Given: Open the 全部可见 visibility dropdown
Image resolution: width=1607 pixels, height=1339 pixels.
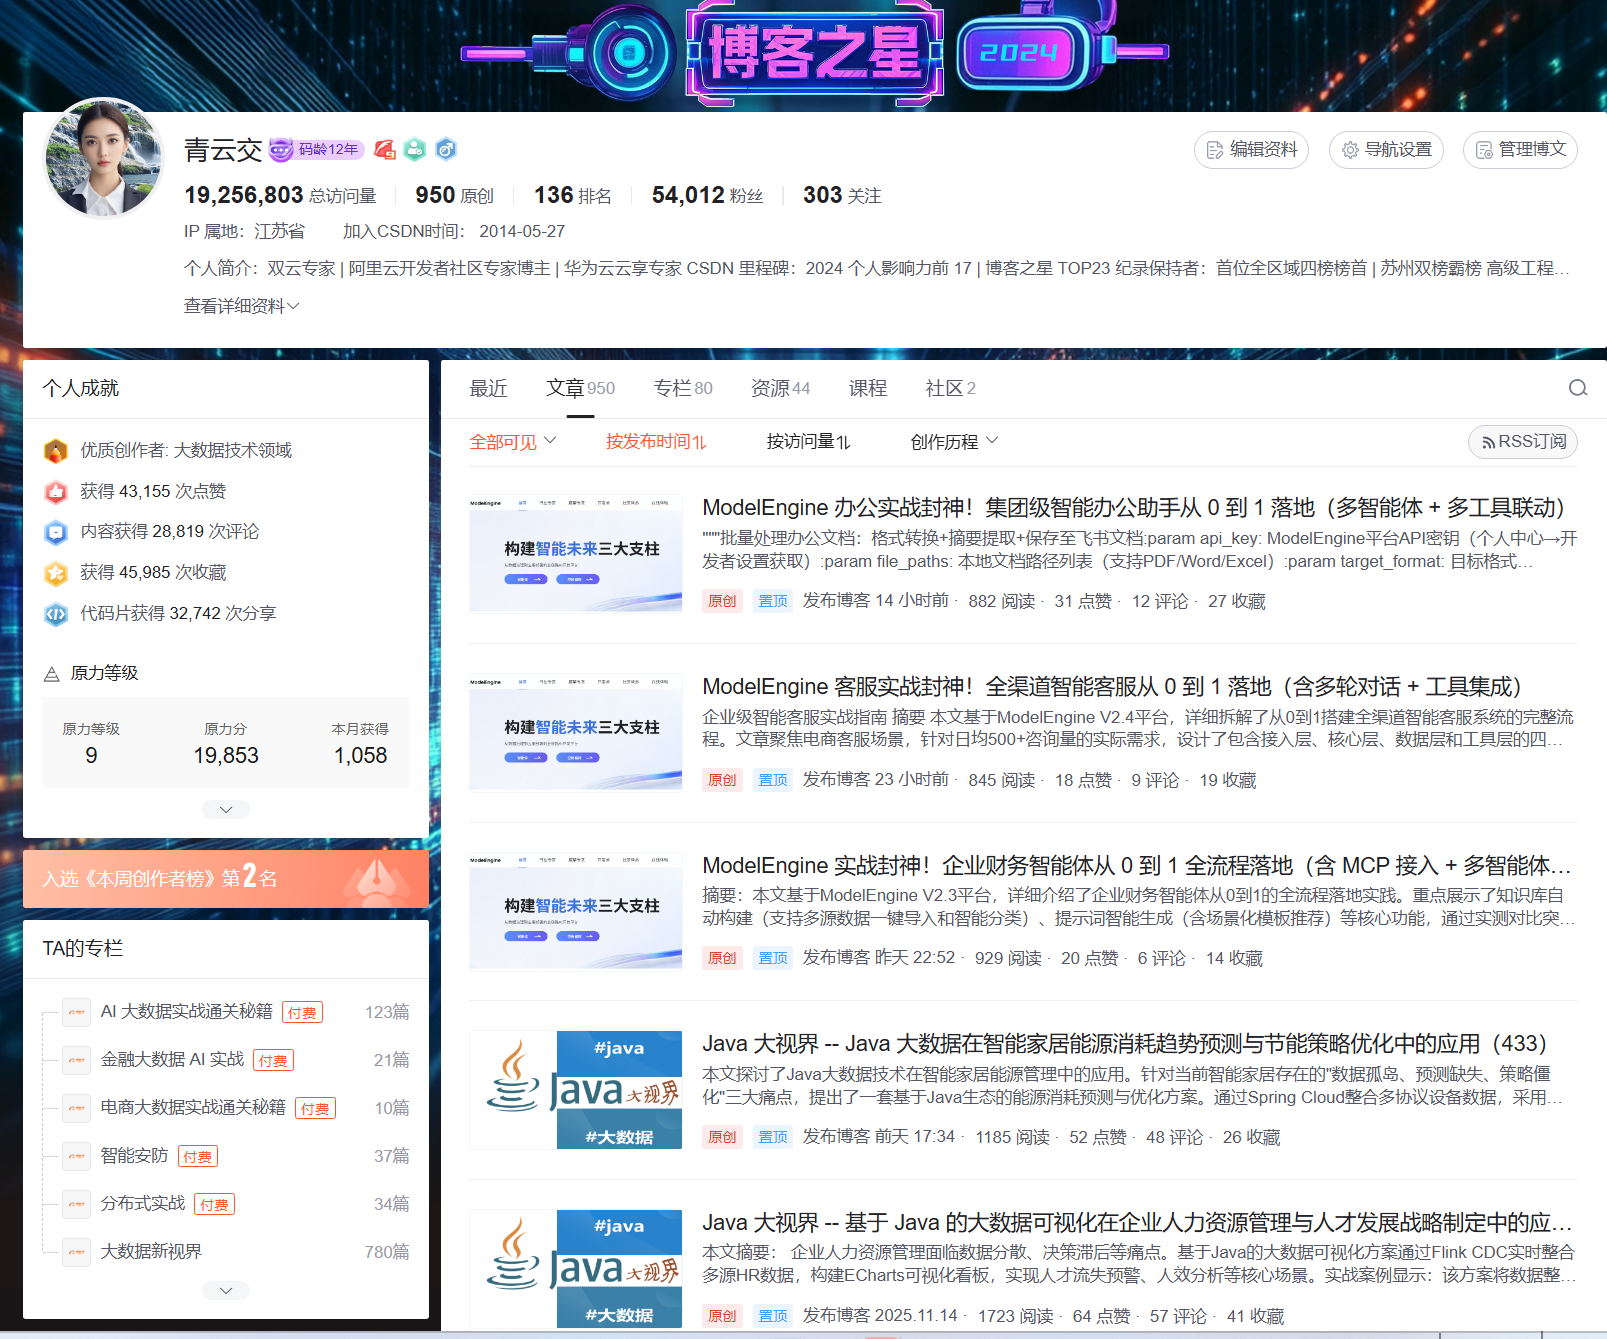Looking at the screenshot, I should 513,442.
